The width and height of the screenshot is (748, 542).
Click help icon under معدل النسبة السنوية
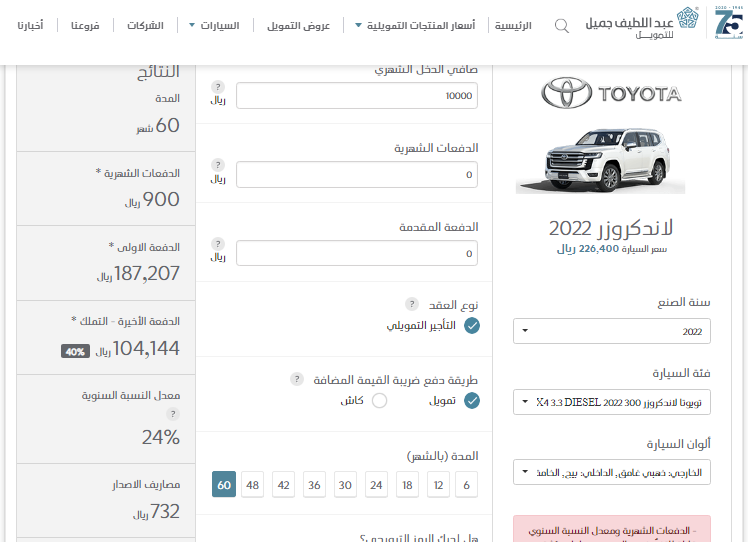click(x=173, y=414)
